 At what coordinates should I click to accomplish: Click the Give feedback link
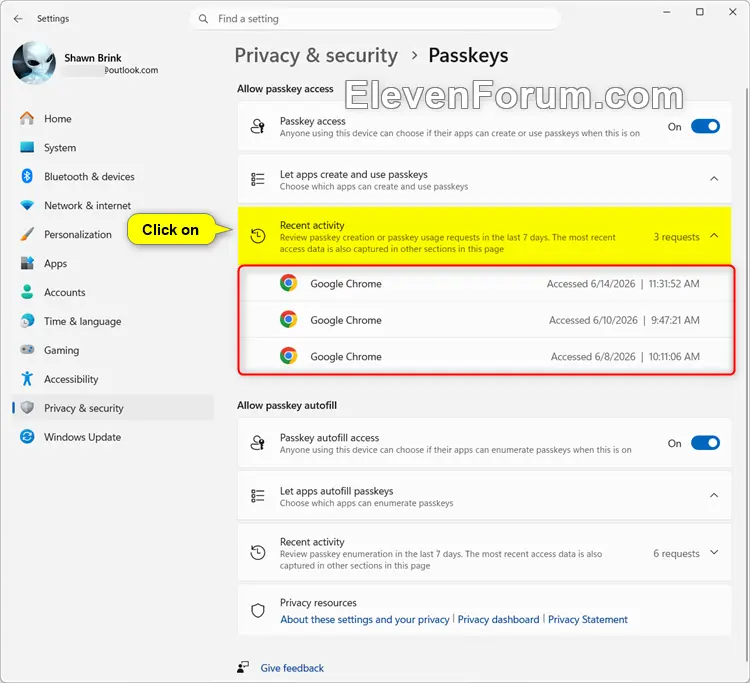pyautogui.click(x=292, y=668)
